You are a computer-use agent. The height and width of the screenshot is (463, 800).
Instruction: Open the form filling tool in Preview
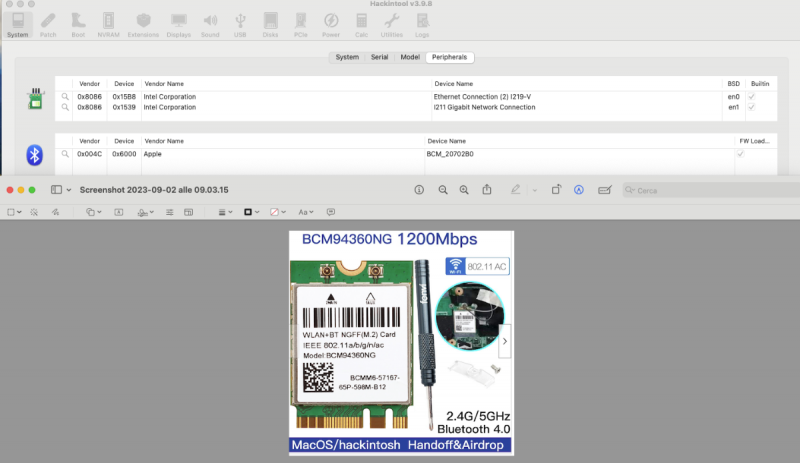tap(605, 190)
